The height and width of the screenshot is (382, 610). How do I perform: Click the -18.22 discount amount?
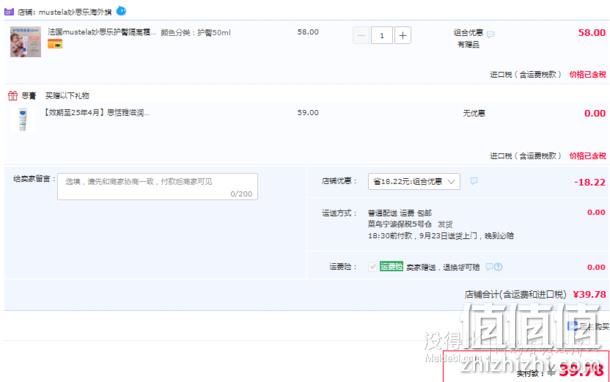click(590, 182)
